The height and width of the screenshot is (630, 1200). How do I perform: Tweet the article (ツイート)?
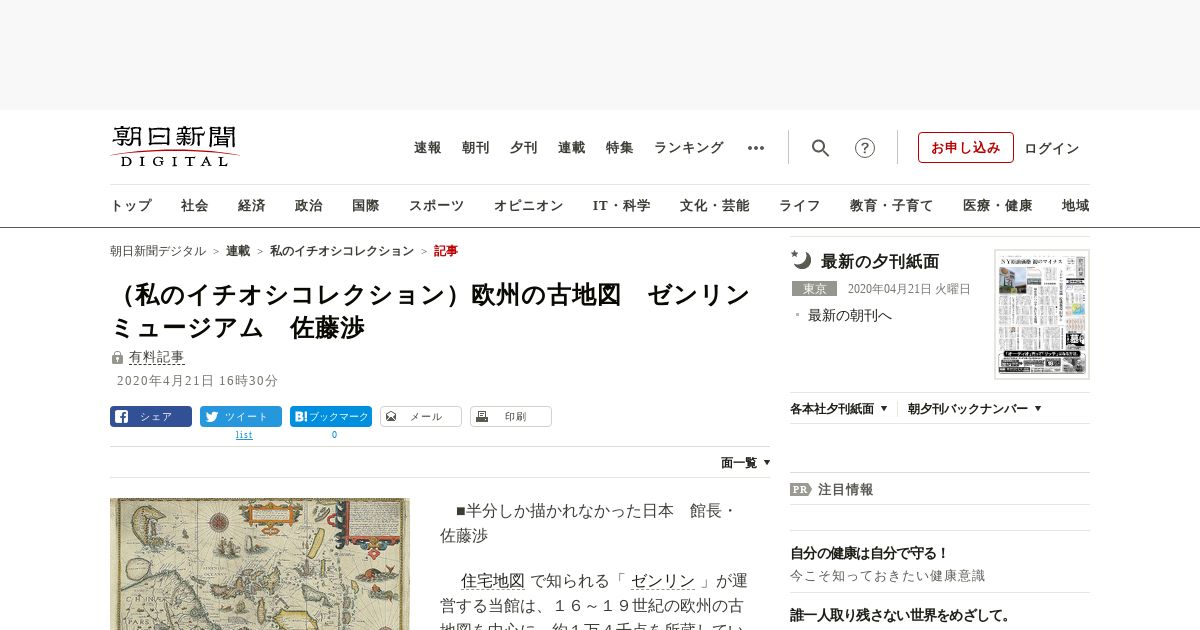(x=241, y=416)
